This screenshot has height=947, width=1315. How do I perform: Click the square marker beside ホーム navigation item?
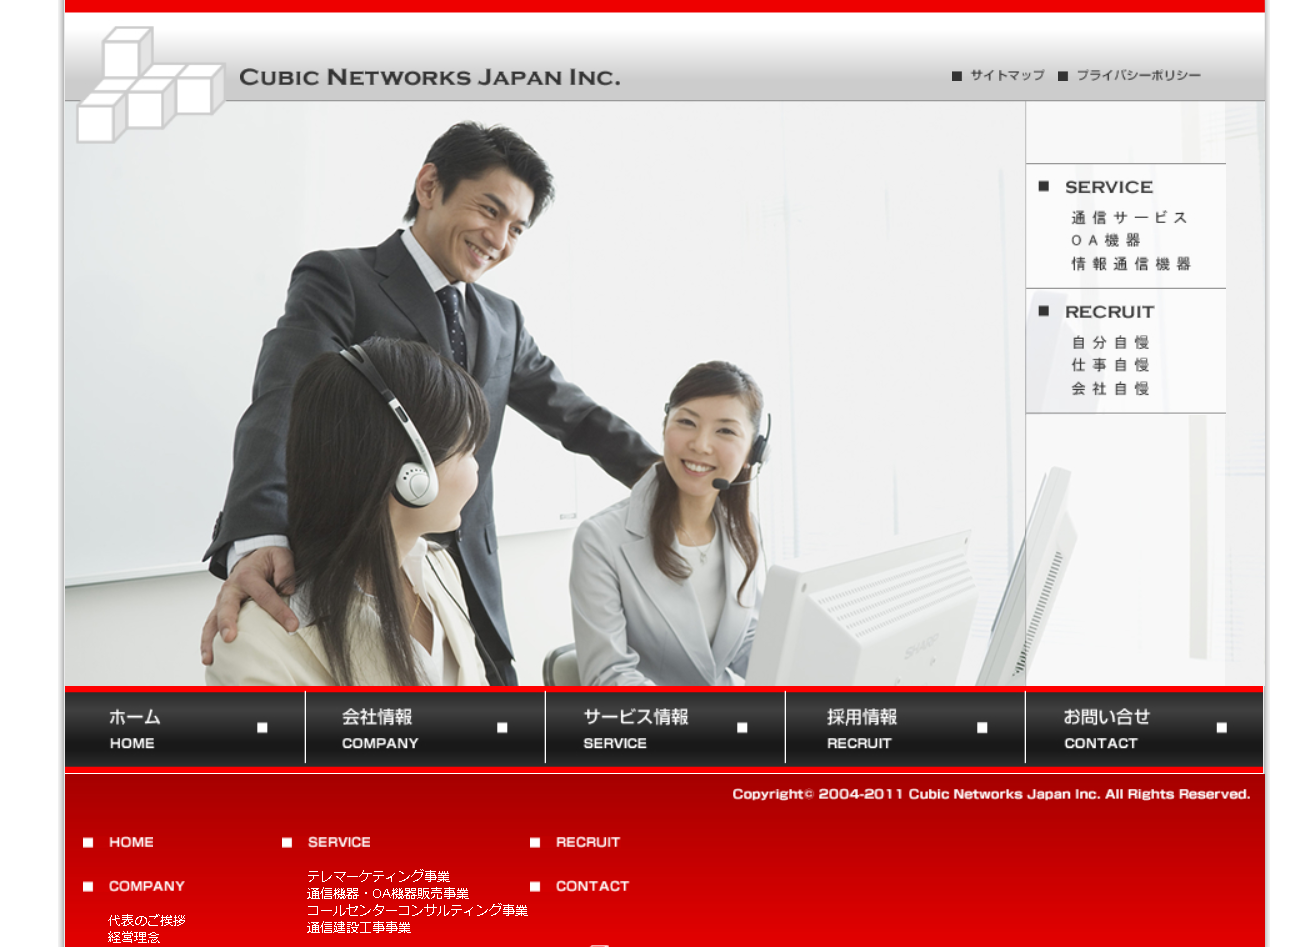coord(262,727)
